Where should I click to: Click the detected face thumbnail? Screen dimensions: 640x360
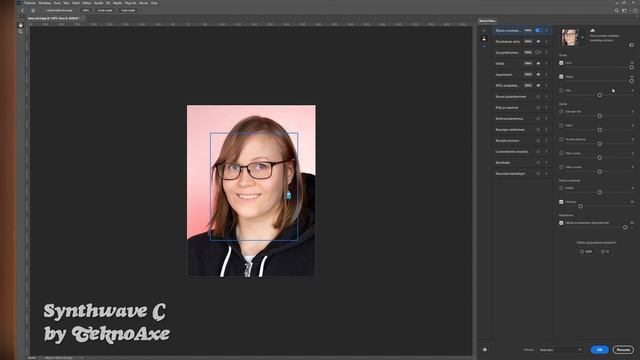point(570,37)
